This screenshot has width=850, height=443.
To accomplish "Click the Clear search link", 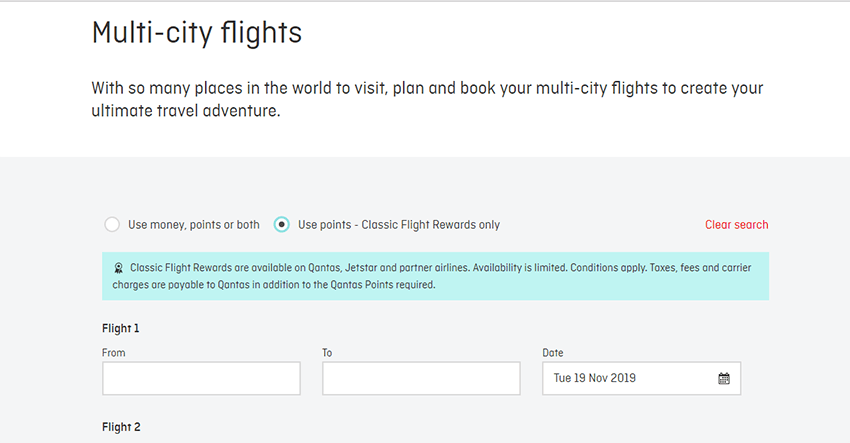I will (x=736, y=225).
